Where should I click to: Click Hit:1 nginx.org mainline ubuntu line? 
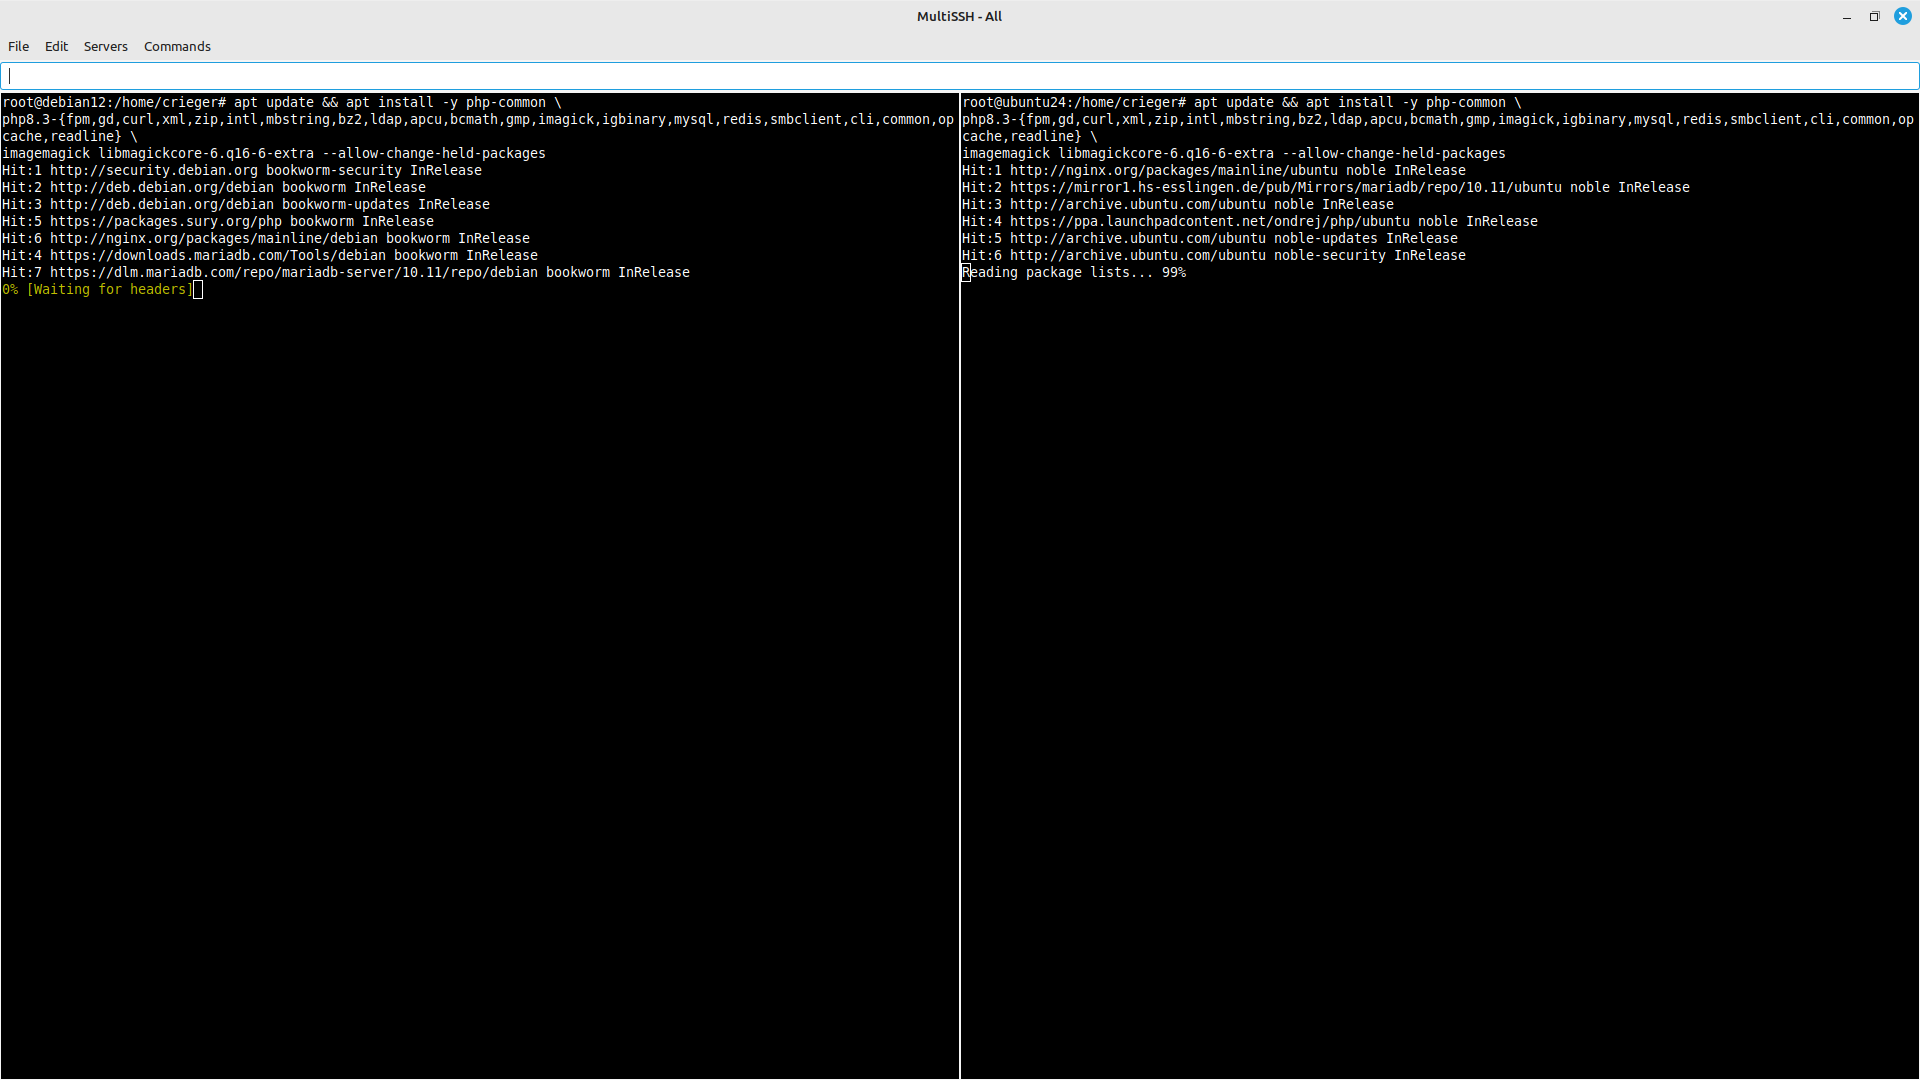[x=1214, y=170]
